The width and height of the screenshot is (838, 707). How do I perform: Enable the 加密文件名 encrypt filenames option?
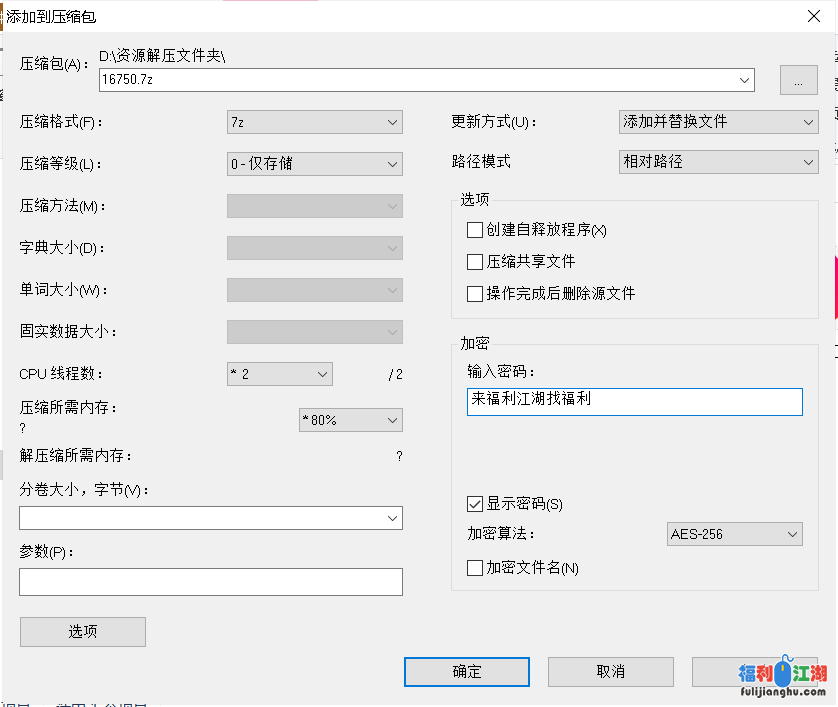click(x=475, y=567)
